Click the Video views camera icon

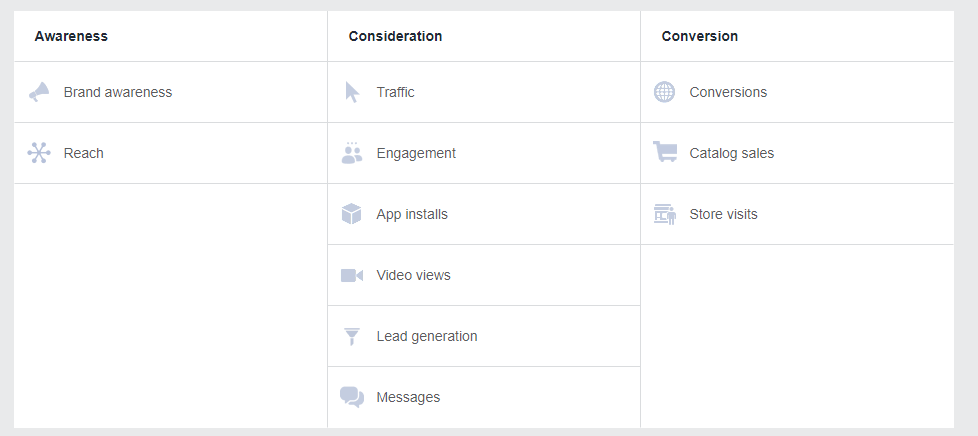click(x=352, y=275)
